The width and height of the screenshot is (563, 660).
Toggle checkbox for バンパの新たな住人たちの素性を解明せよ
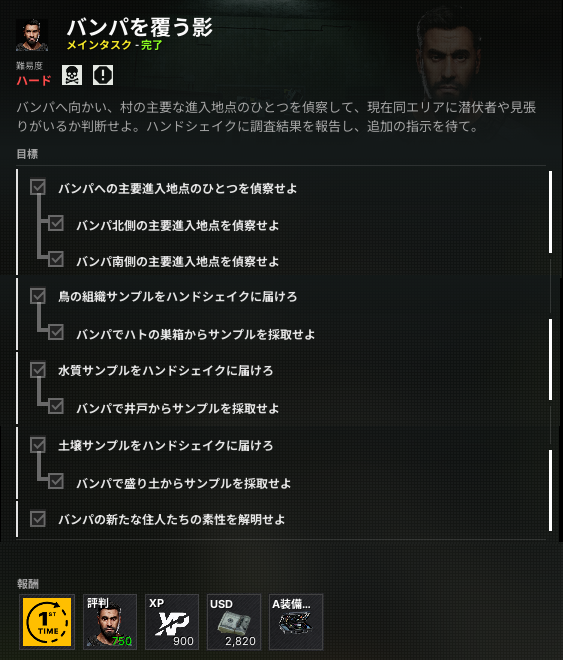[x=38, y=519]
